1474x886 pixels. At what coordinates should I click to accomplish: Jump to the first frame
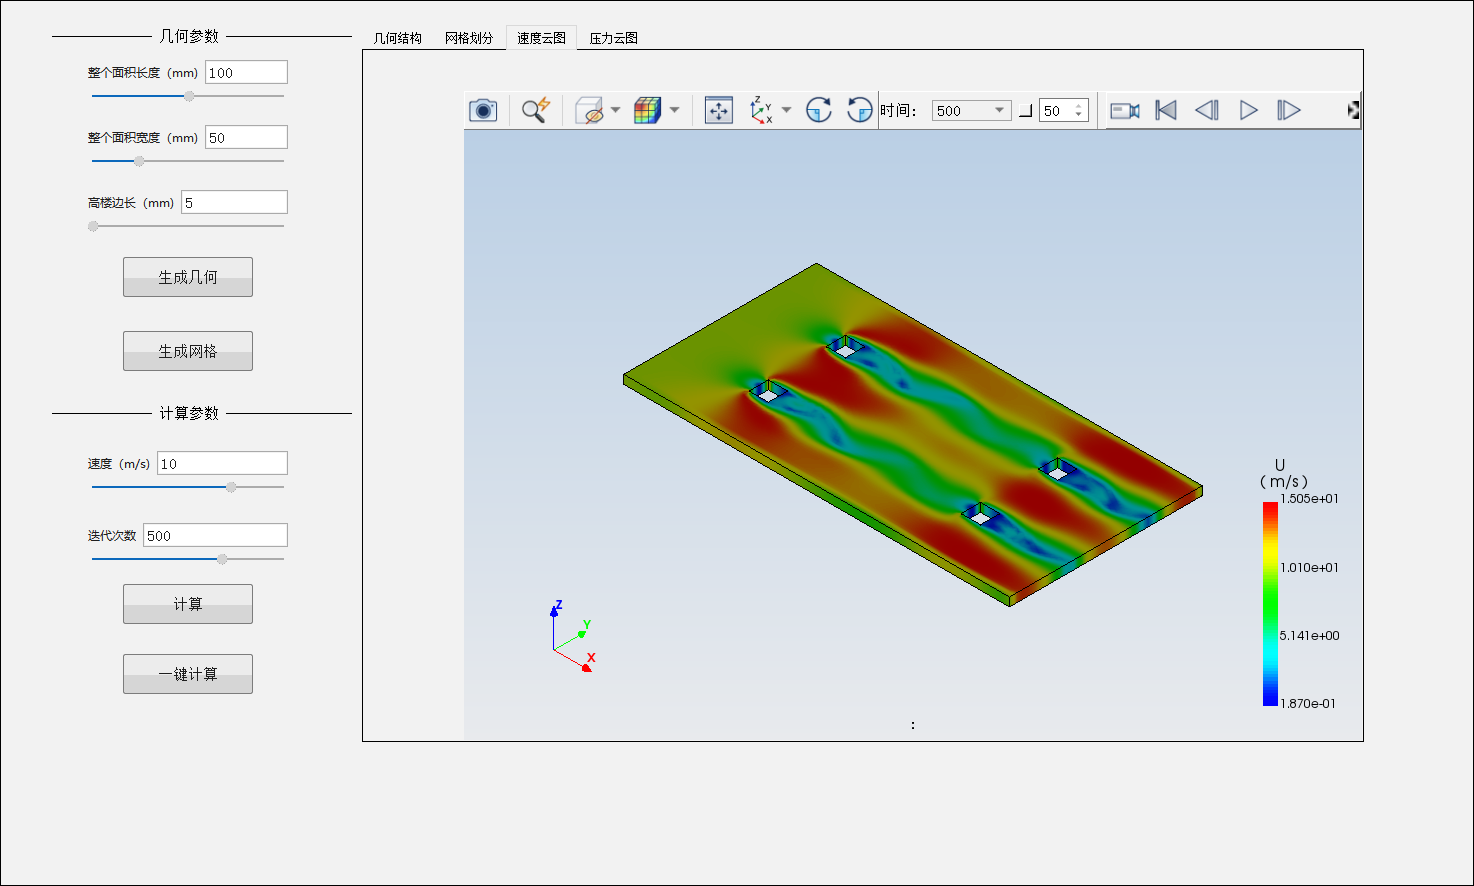tap(1166, 110)
